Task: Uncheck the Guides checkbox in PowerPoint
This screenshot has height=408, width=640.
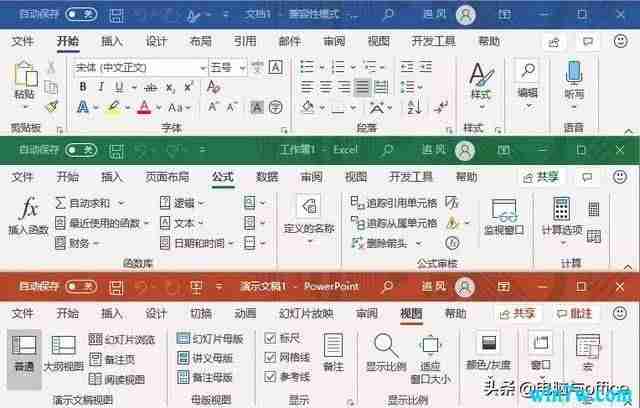Action: (270, 377)
